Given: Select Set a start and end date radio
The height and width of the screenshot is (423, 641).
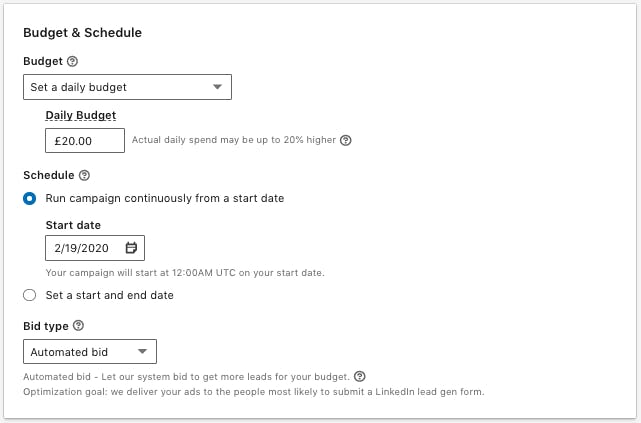Looking at the screenshot, I should [x=29, y=295].
